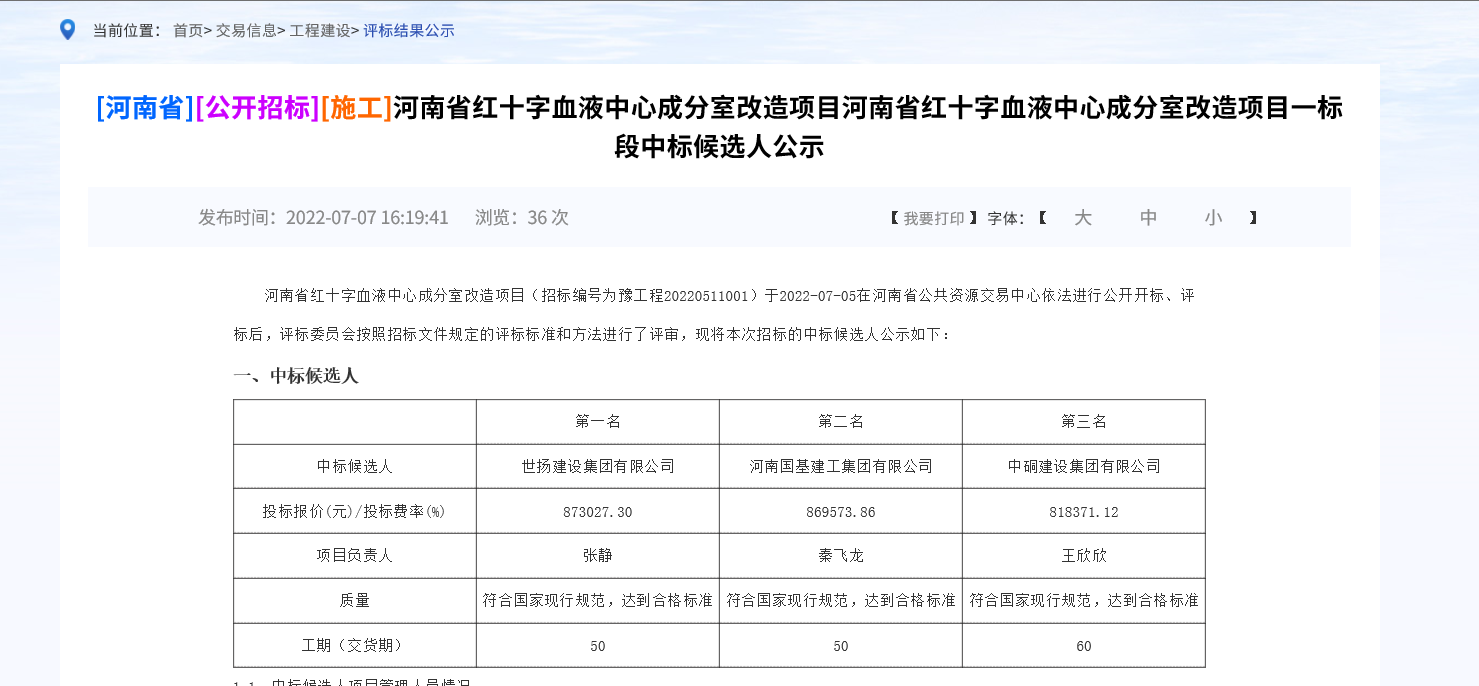Set font size to 小 (small)

pyautogui.click(x=1213, y=217)
